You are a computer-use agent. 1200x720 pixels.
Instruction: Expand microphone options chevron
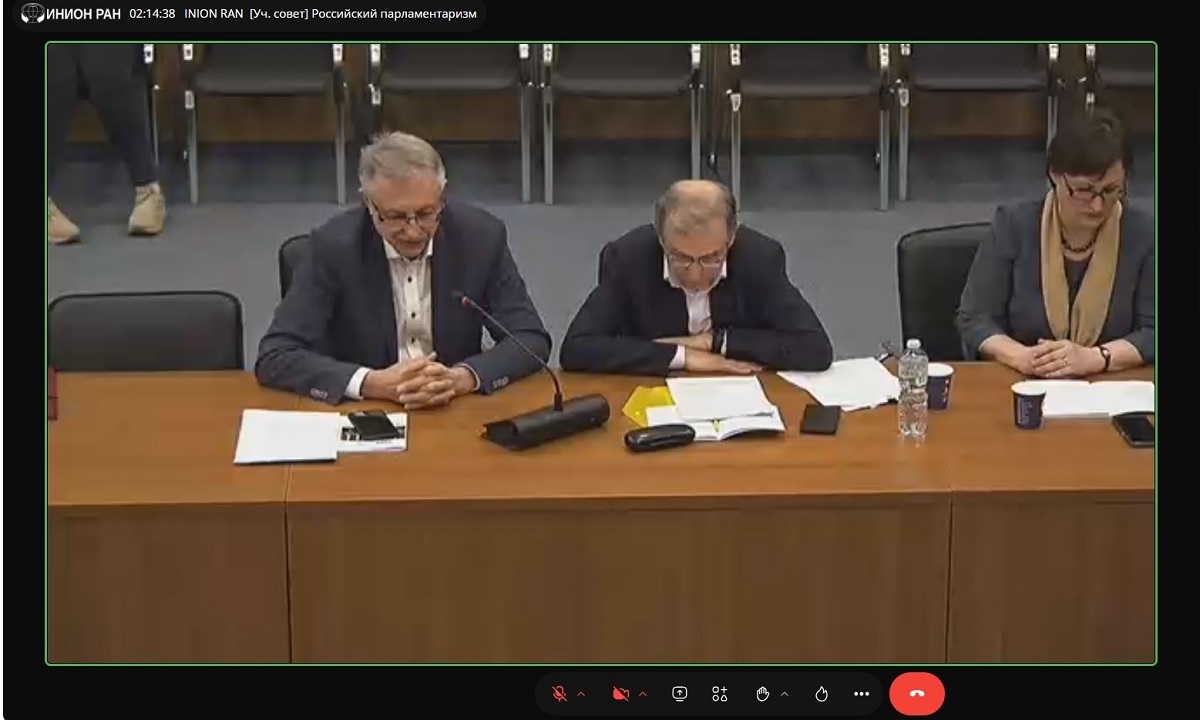pos(581,694)
